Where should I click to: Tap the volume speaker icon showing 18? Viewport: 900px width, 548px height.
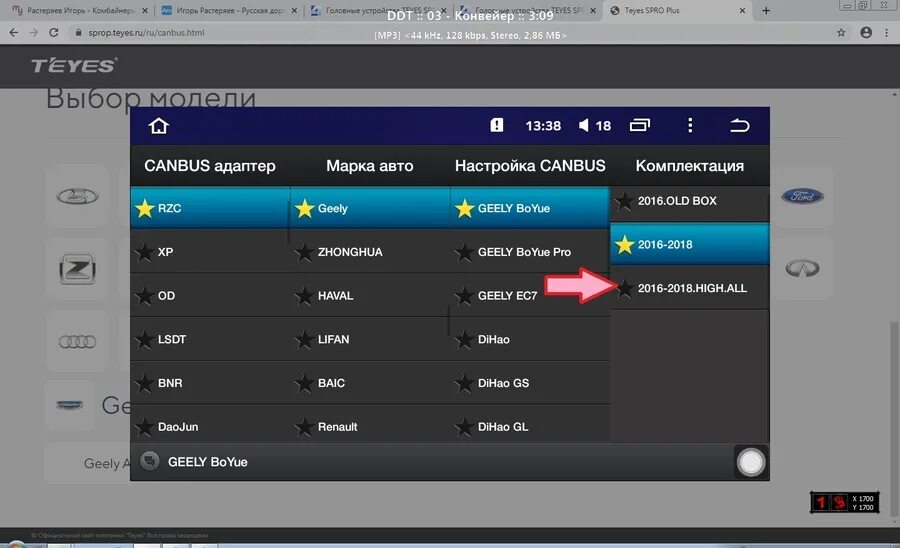[x=584, y=125]
